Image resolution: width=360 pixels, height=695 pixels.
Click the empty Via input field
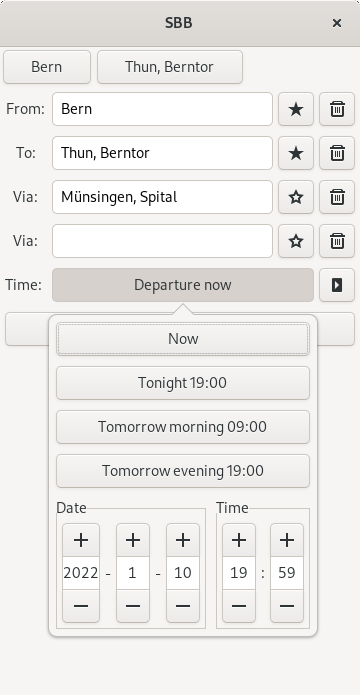pos(162,241)
